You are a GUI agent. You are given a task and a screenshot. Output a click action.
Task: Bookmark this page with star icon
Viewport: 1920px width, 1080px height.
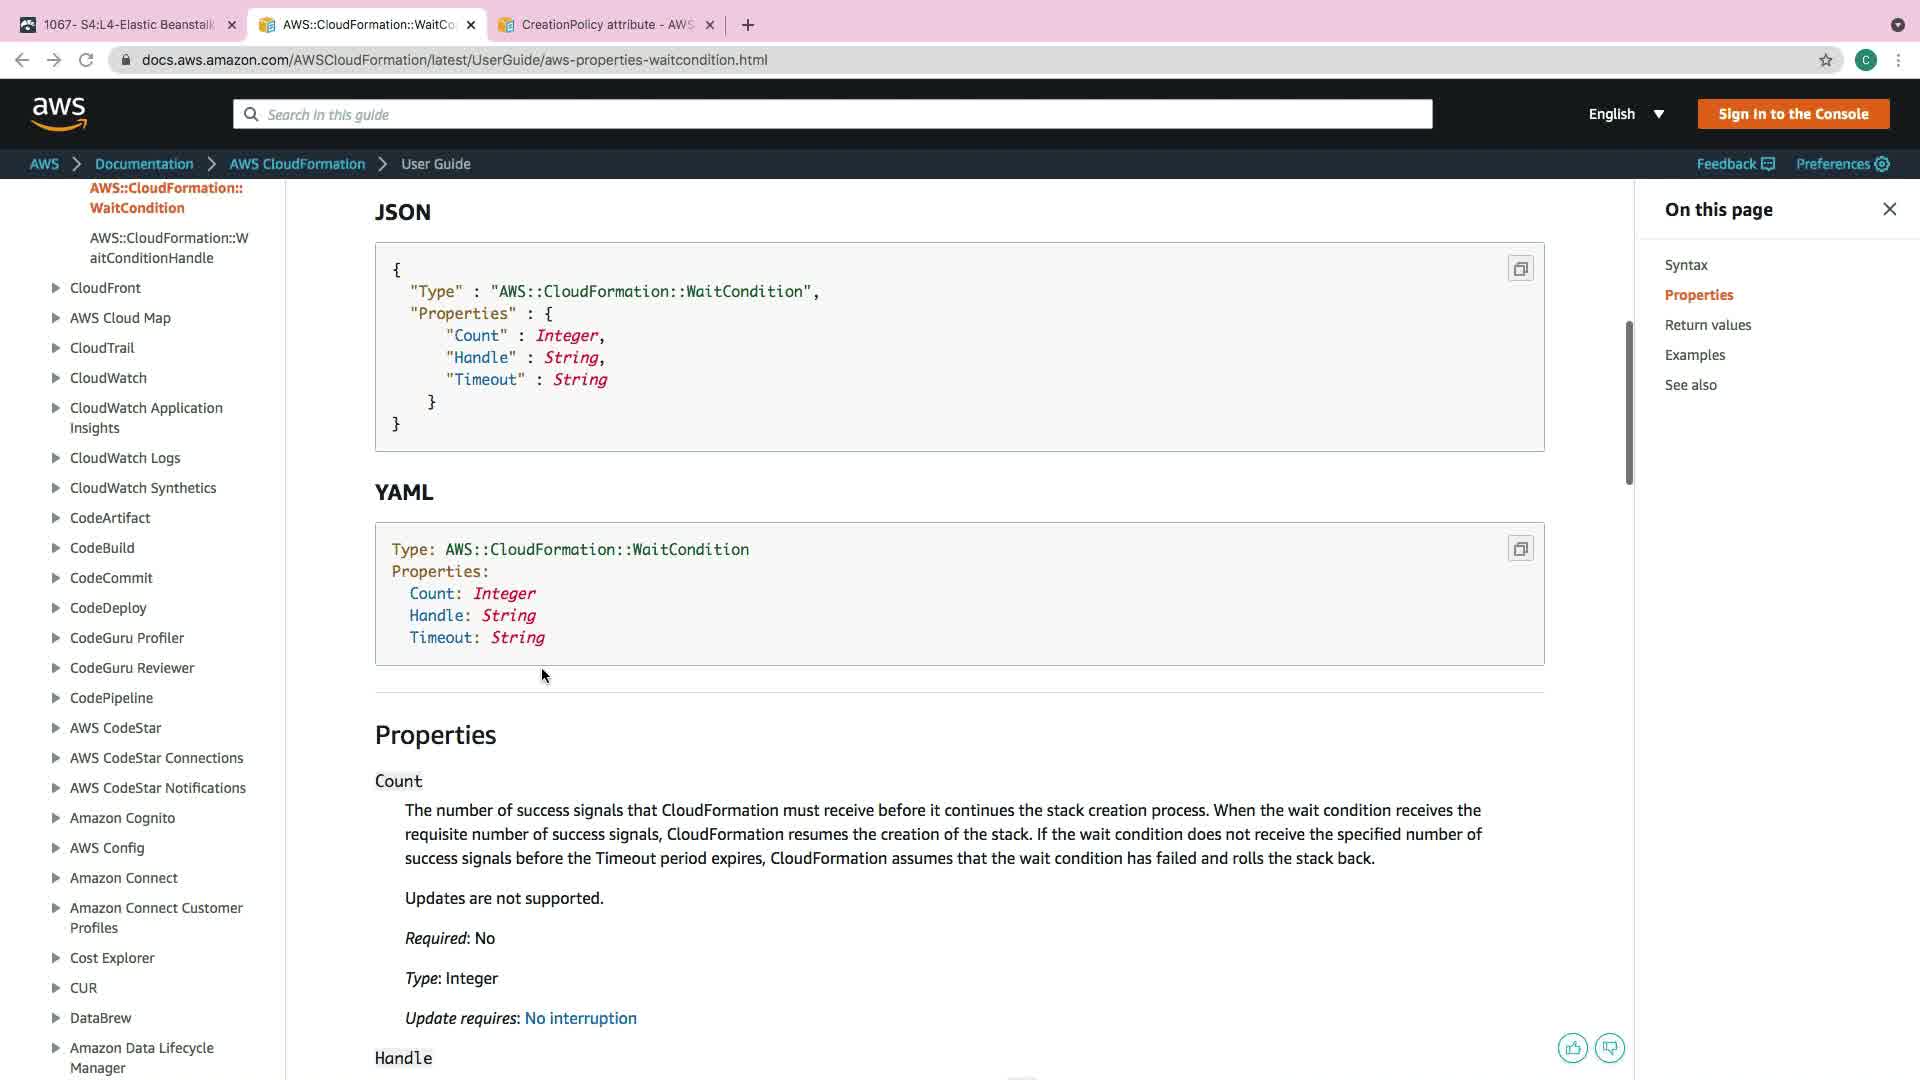[x=1825, y=60]
